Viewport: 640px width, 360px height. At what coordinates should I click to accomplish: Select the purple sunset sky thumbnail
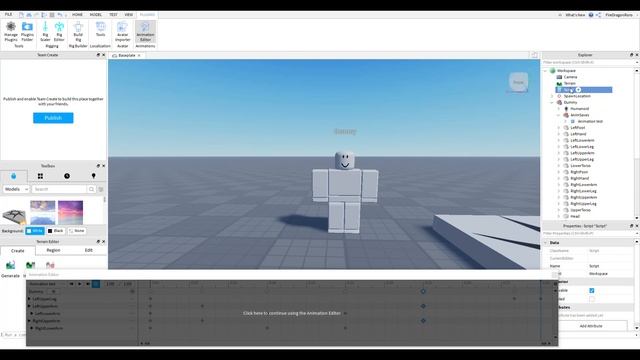(70, 212)
